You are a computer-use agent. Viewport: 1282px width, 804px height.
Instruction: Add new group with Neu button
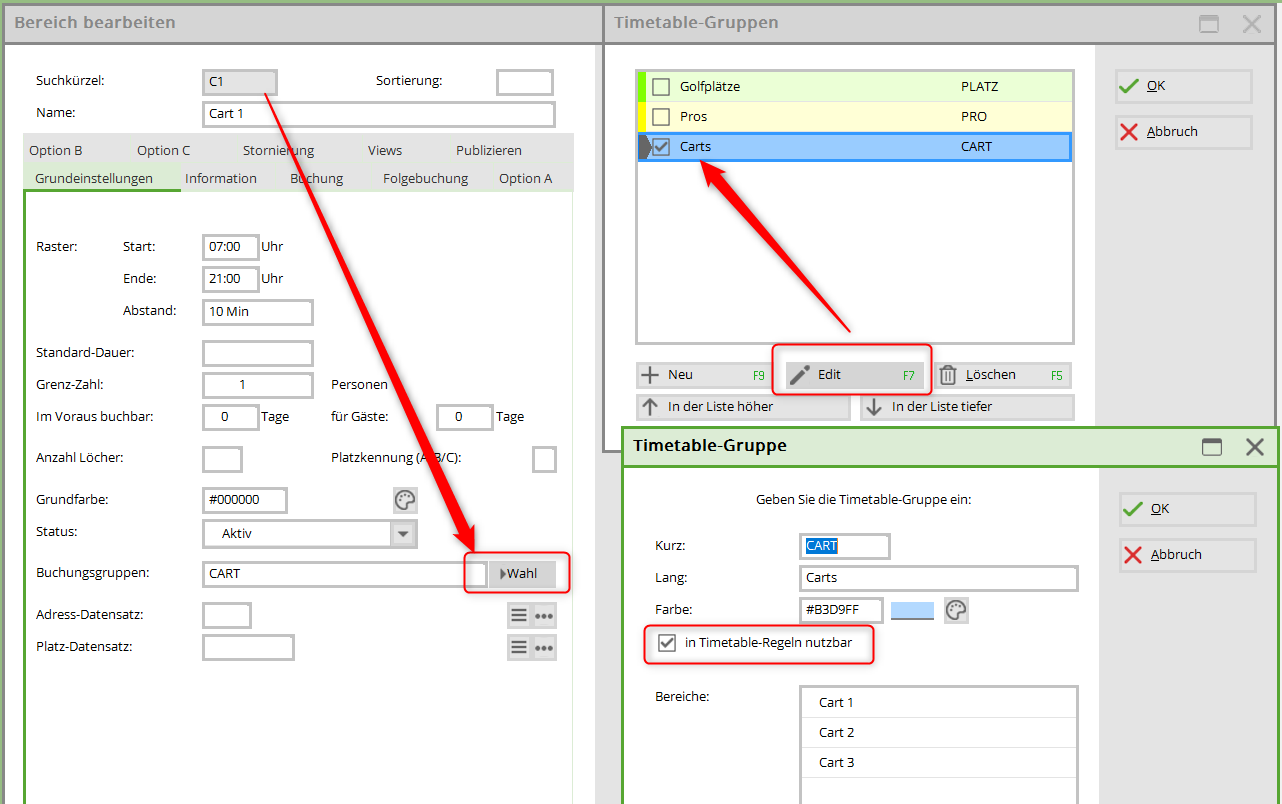[702, 375]
